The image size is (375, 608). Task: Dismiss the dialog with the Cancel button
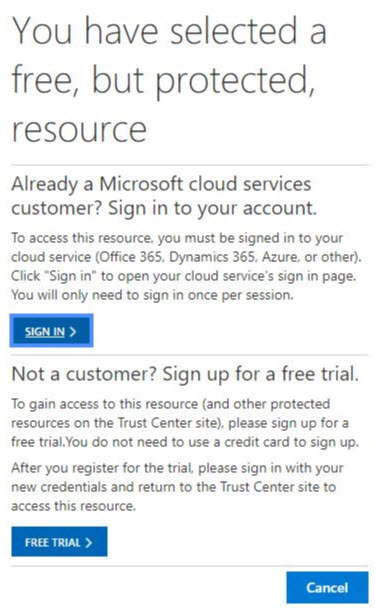tap(327, 587)
